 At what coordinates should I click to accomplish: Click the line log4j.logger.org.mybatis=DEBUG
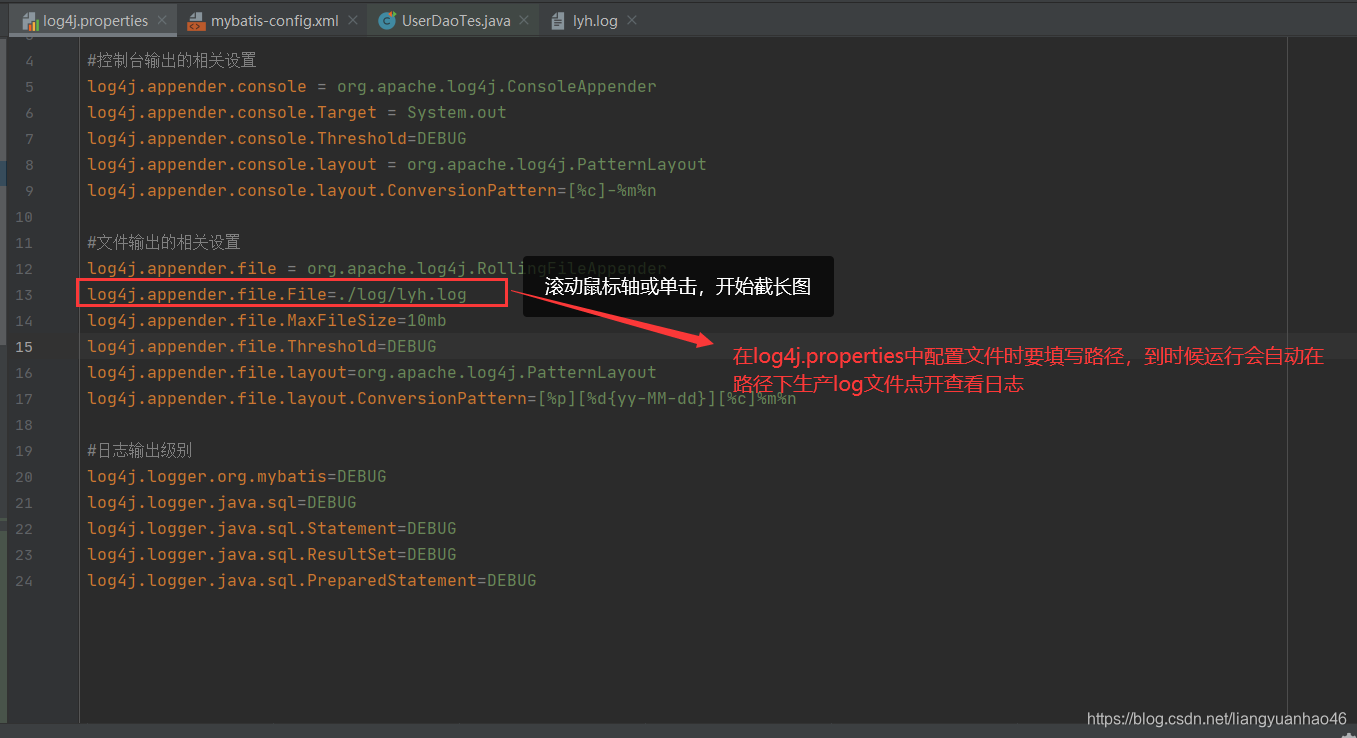pos(237,477)
